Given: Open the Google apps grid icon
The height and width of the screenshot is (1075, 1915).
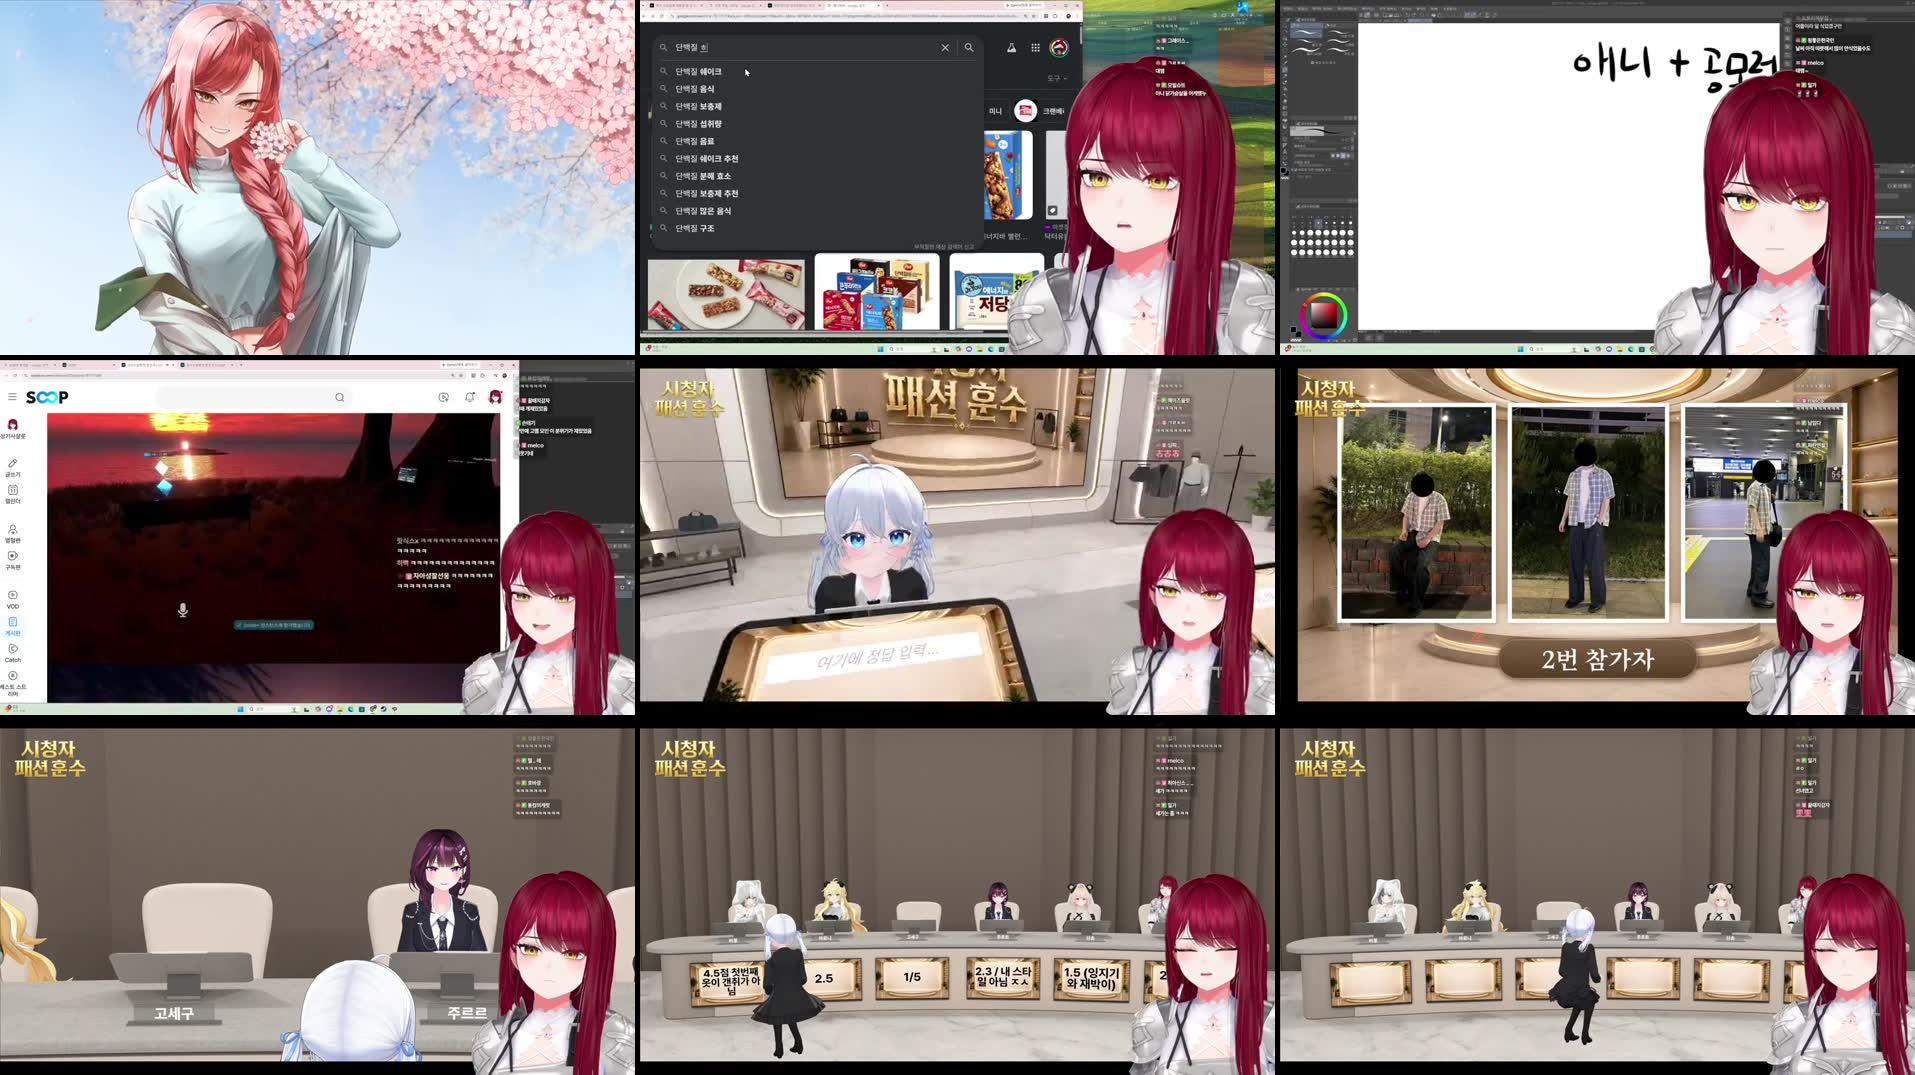Looking at the screenshot, I should pyautogui.click(x=1035, y=48).
